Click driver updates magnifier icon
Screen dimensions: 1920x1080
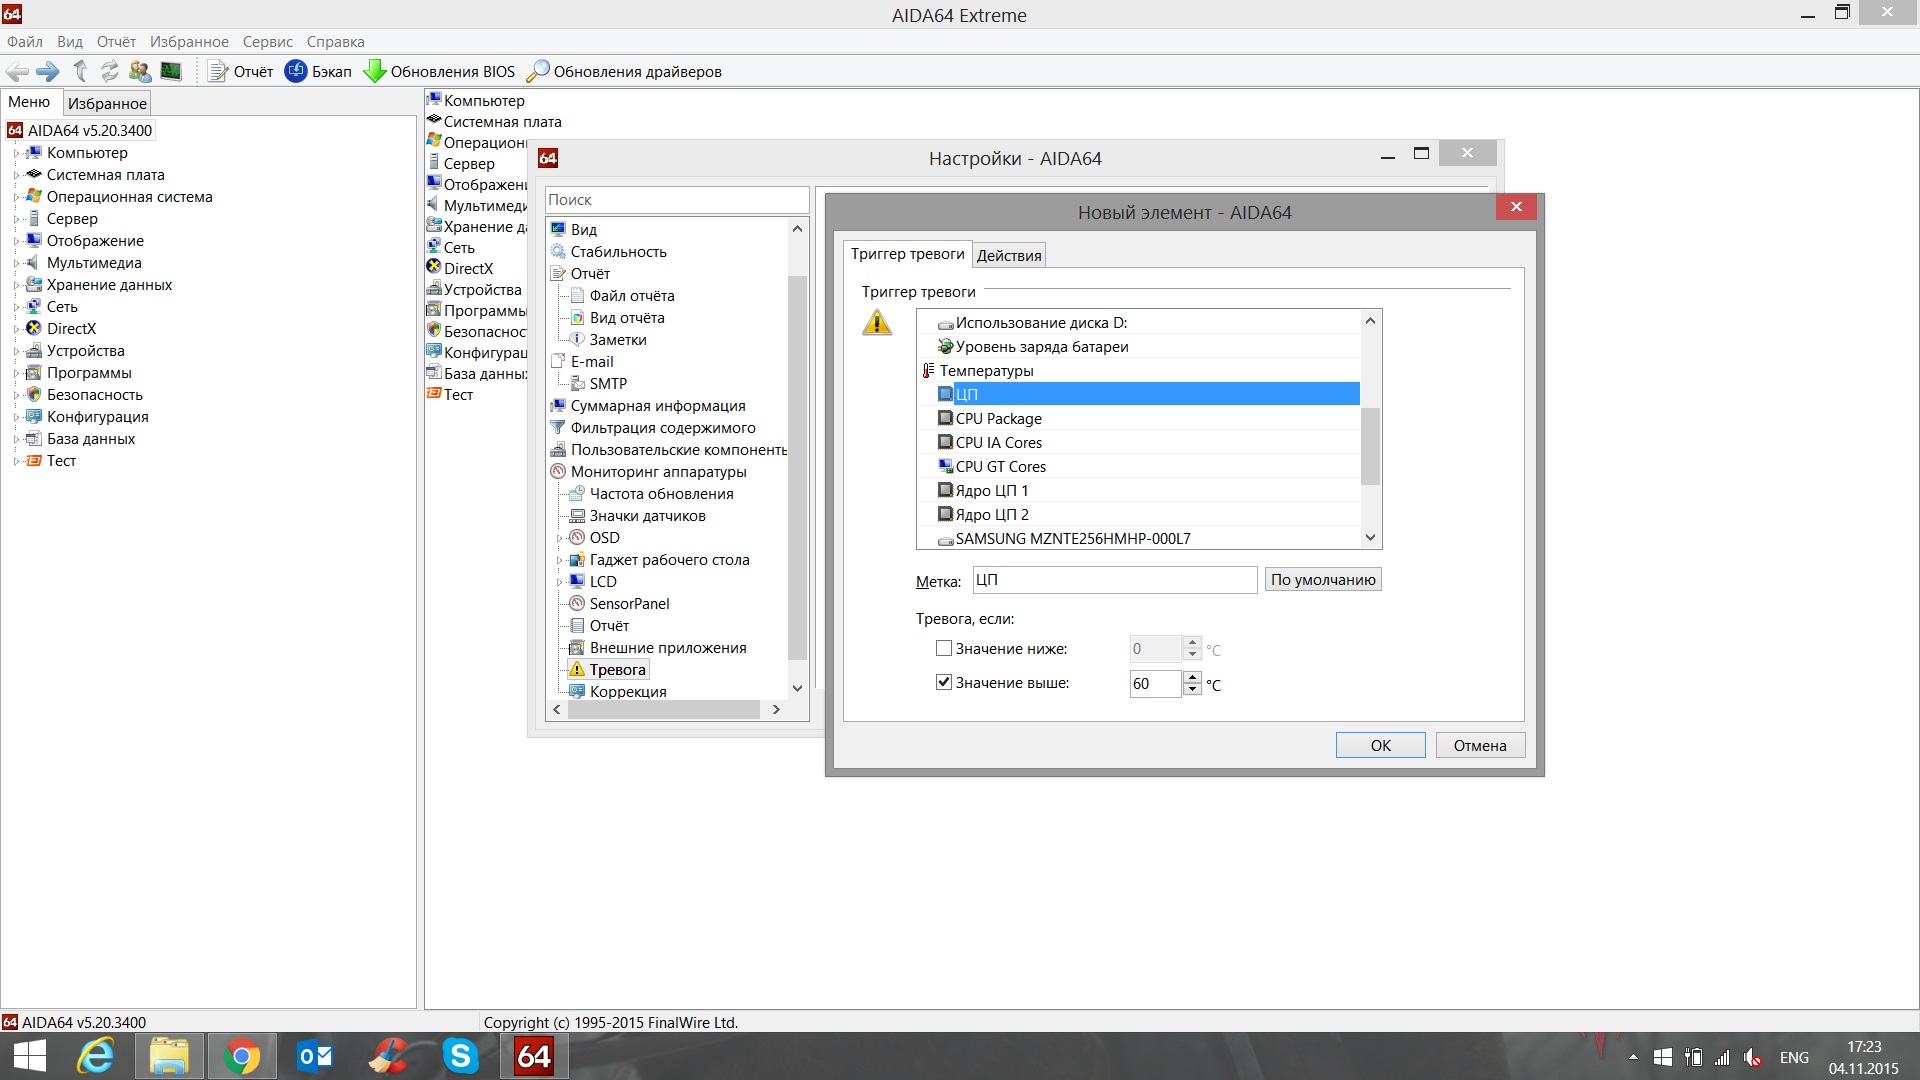(x=538, y=71)
